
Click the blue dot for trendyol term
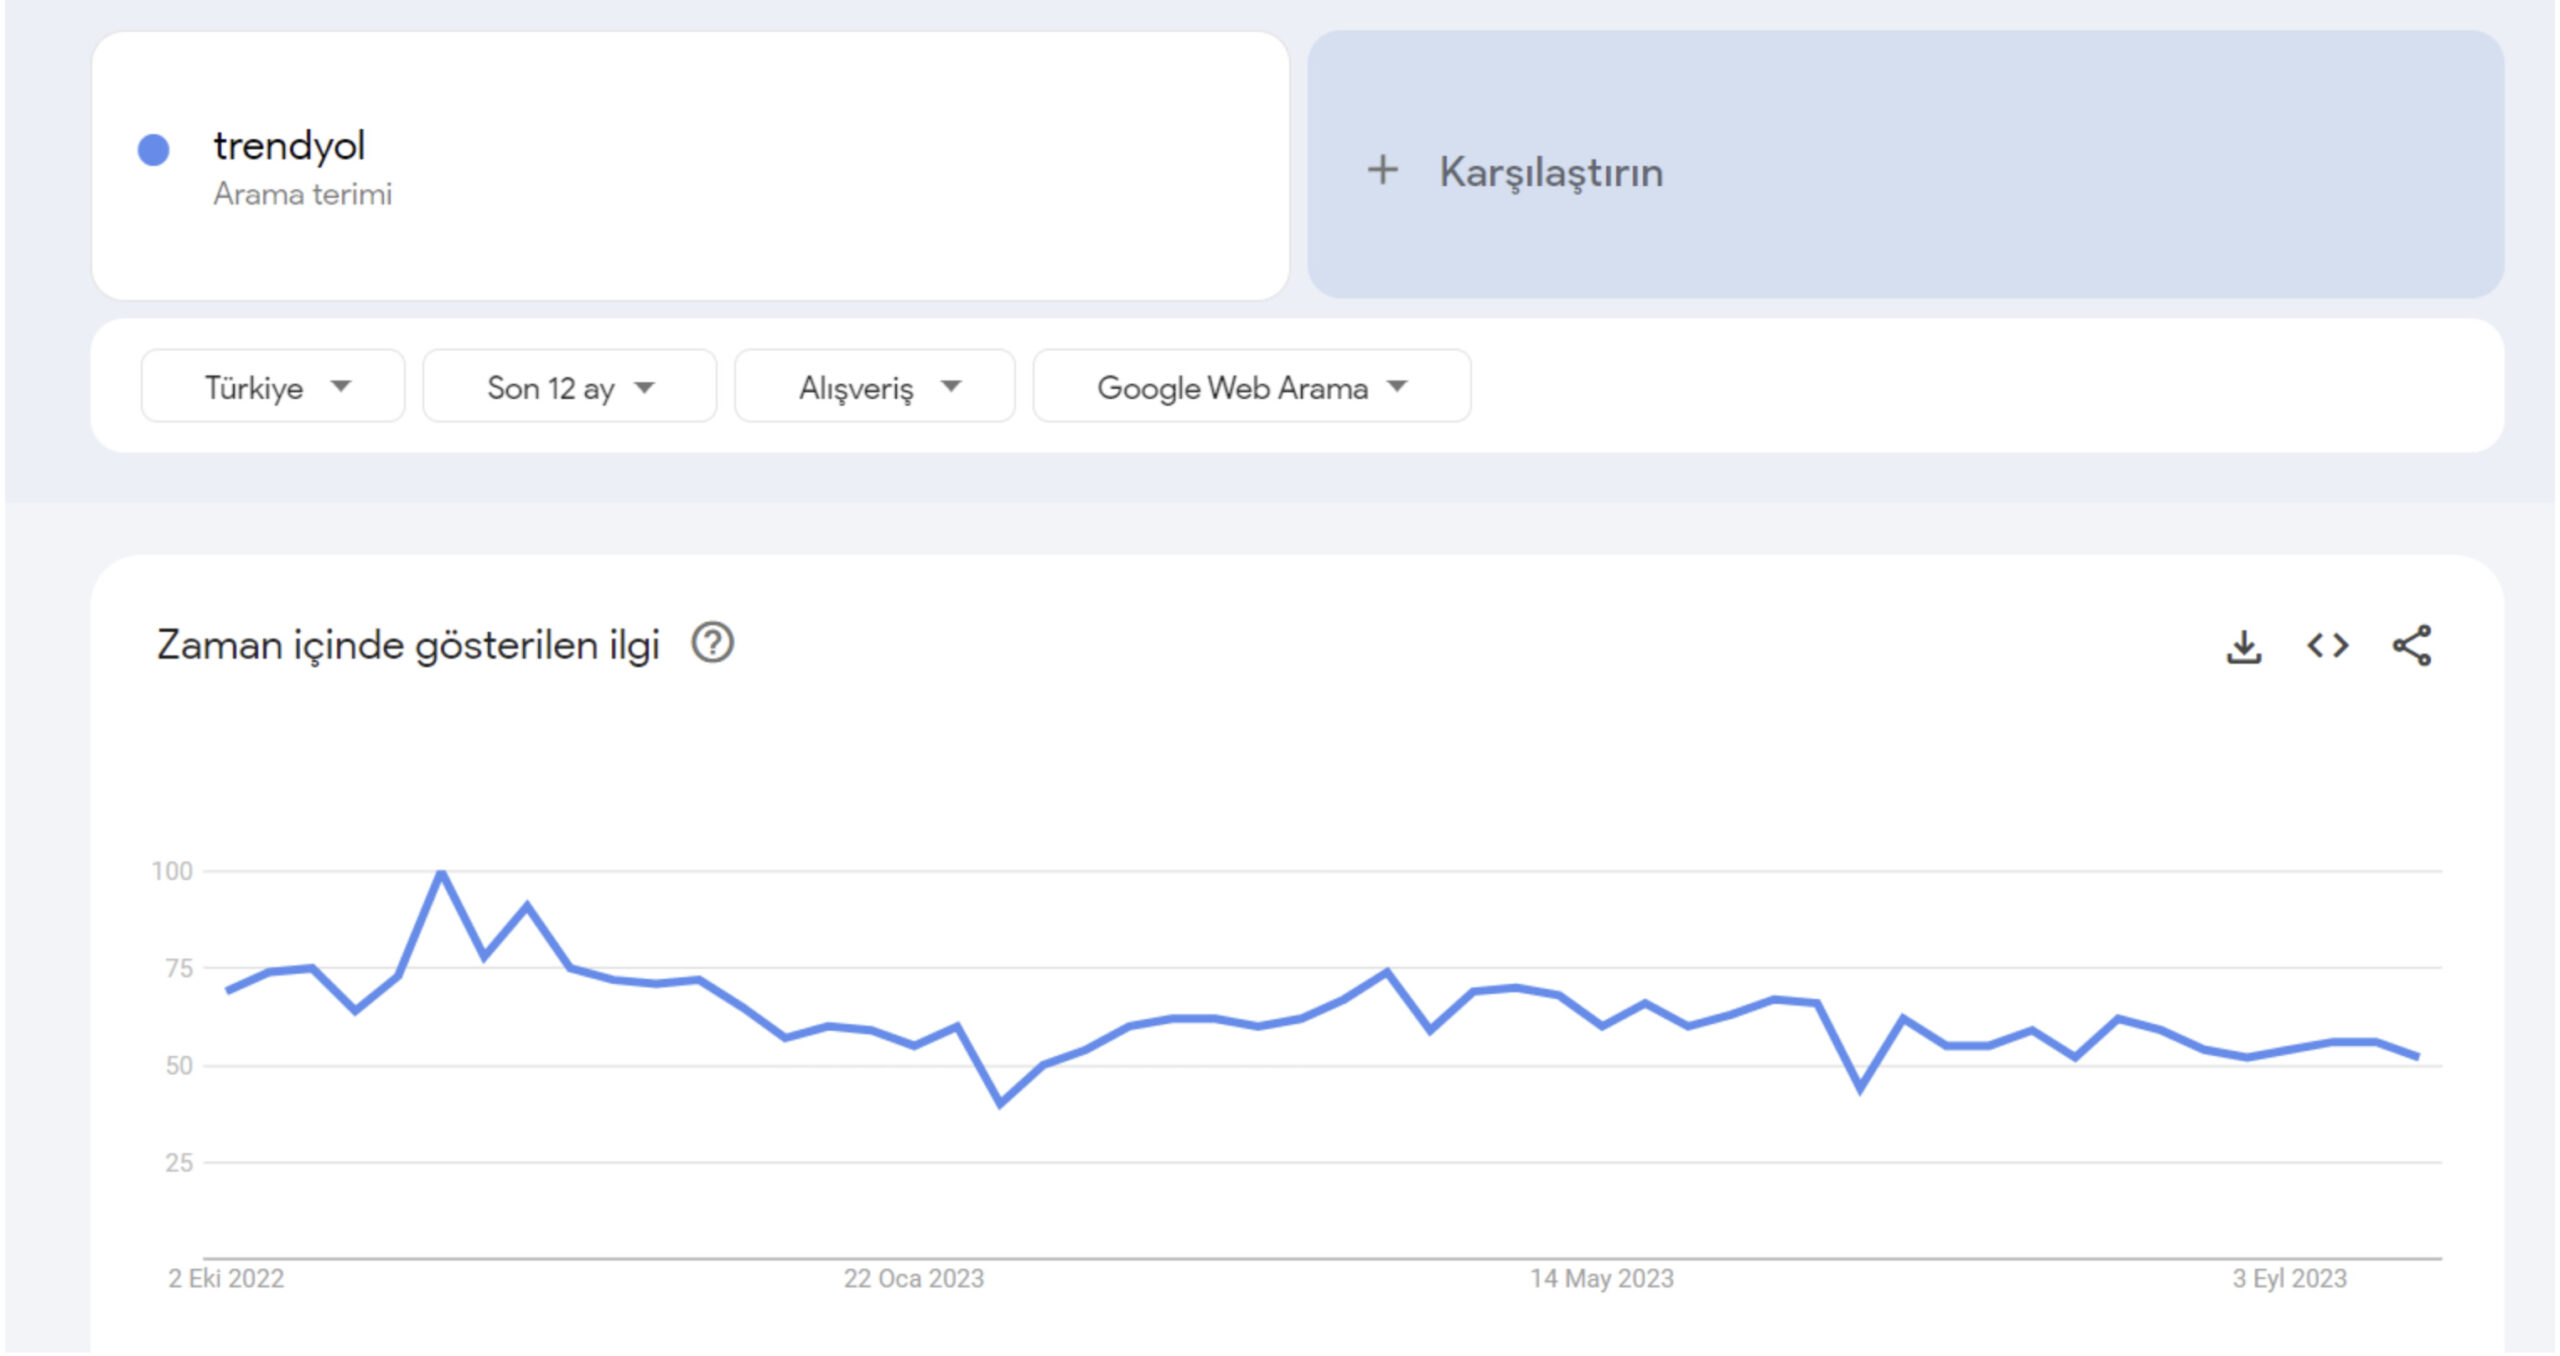[x=153, y=150]
